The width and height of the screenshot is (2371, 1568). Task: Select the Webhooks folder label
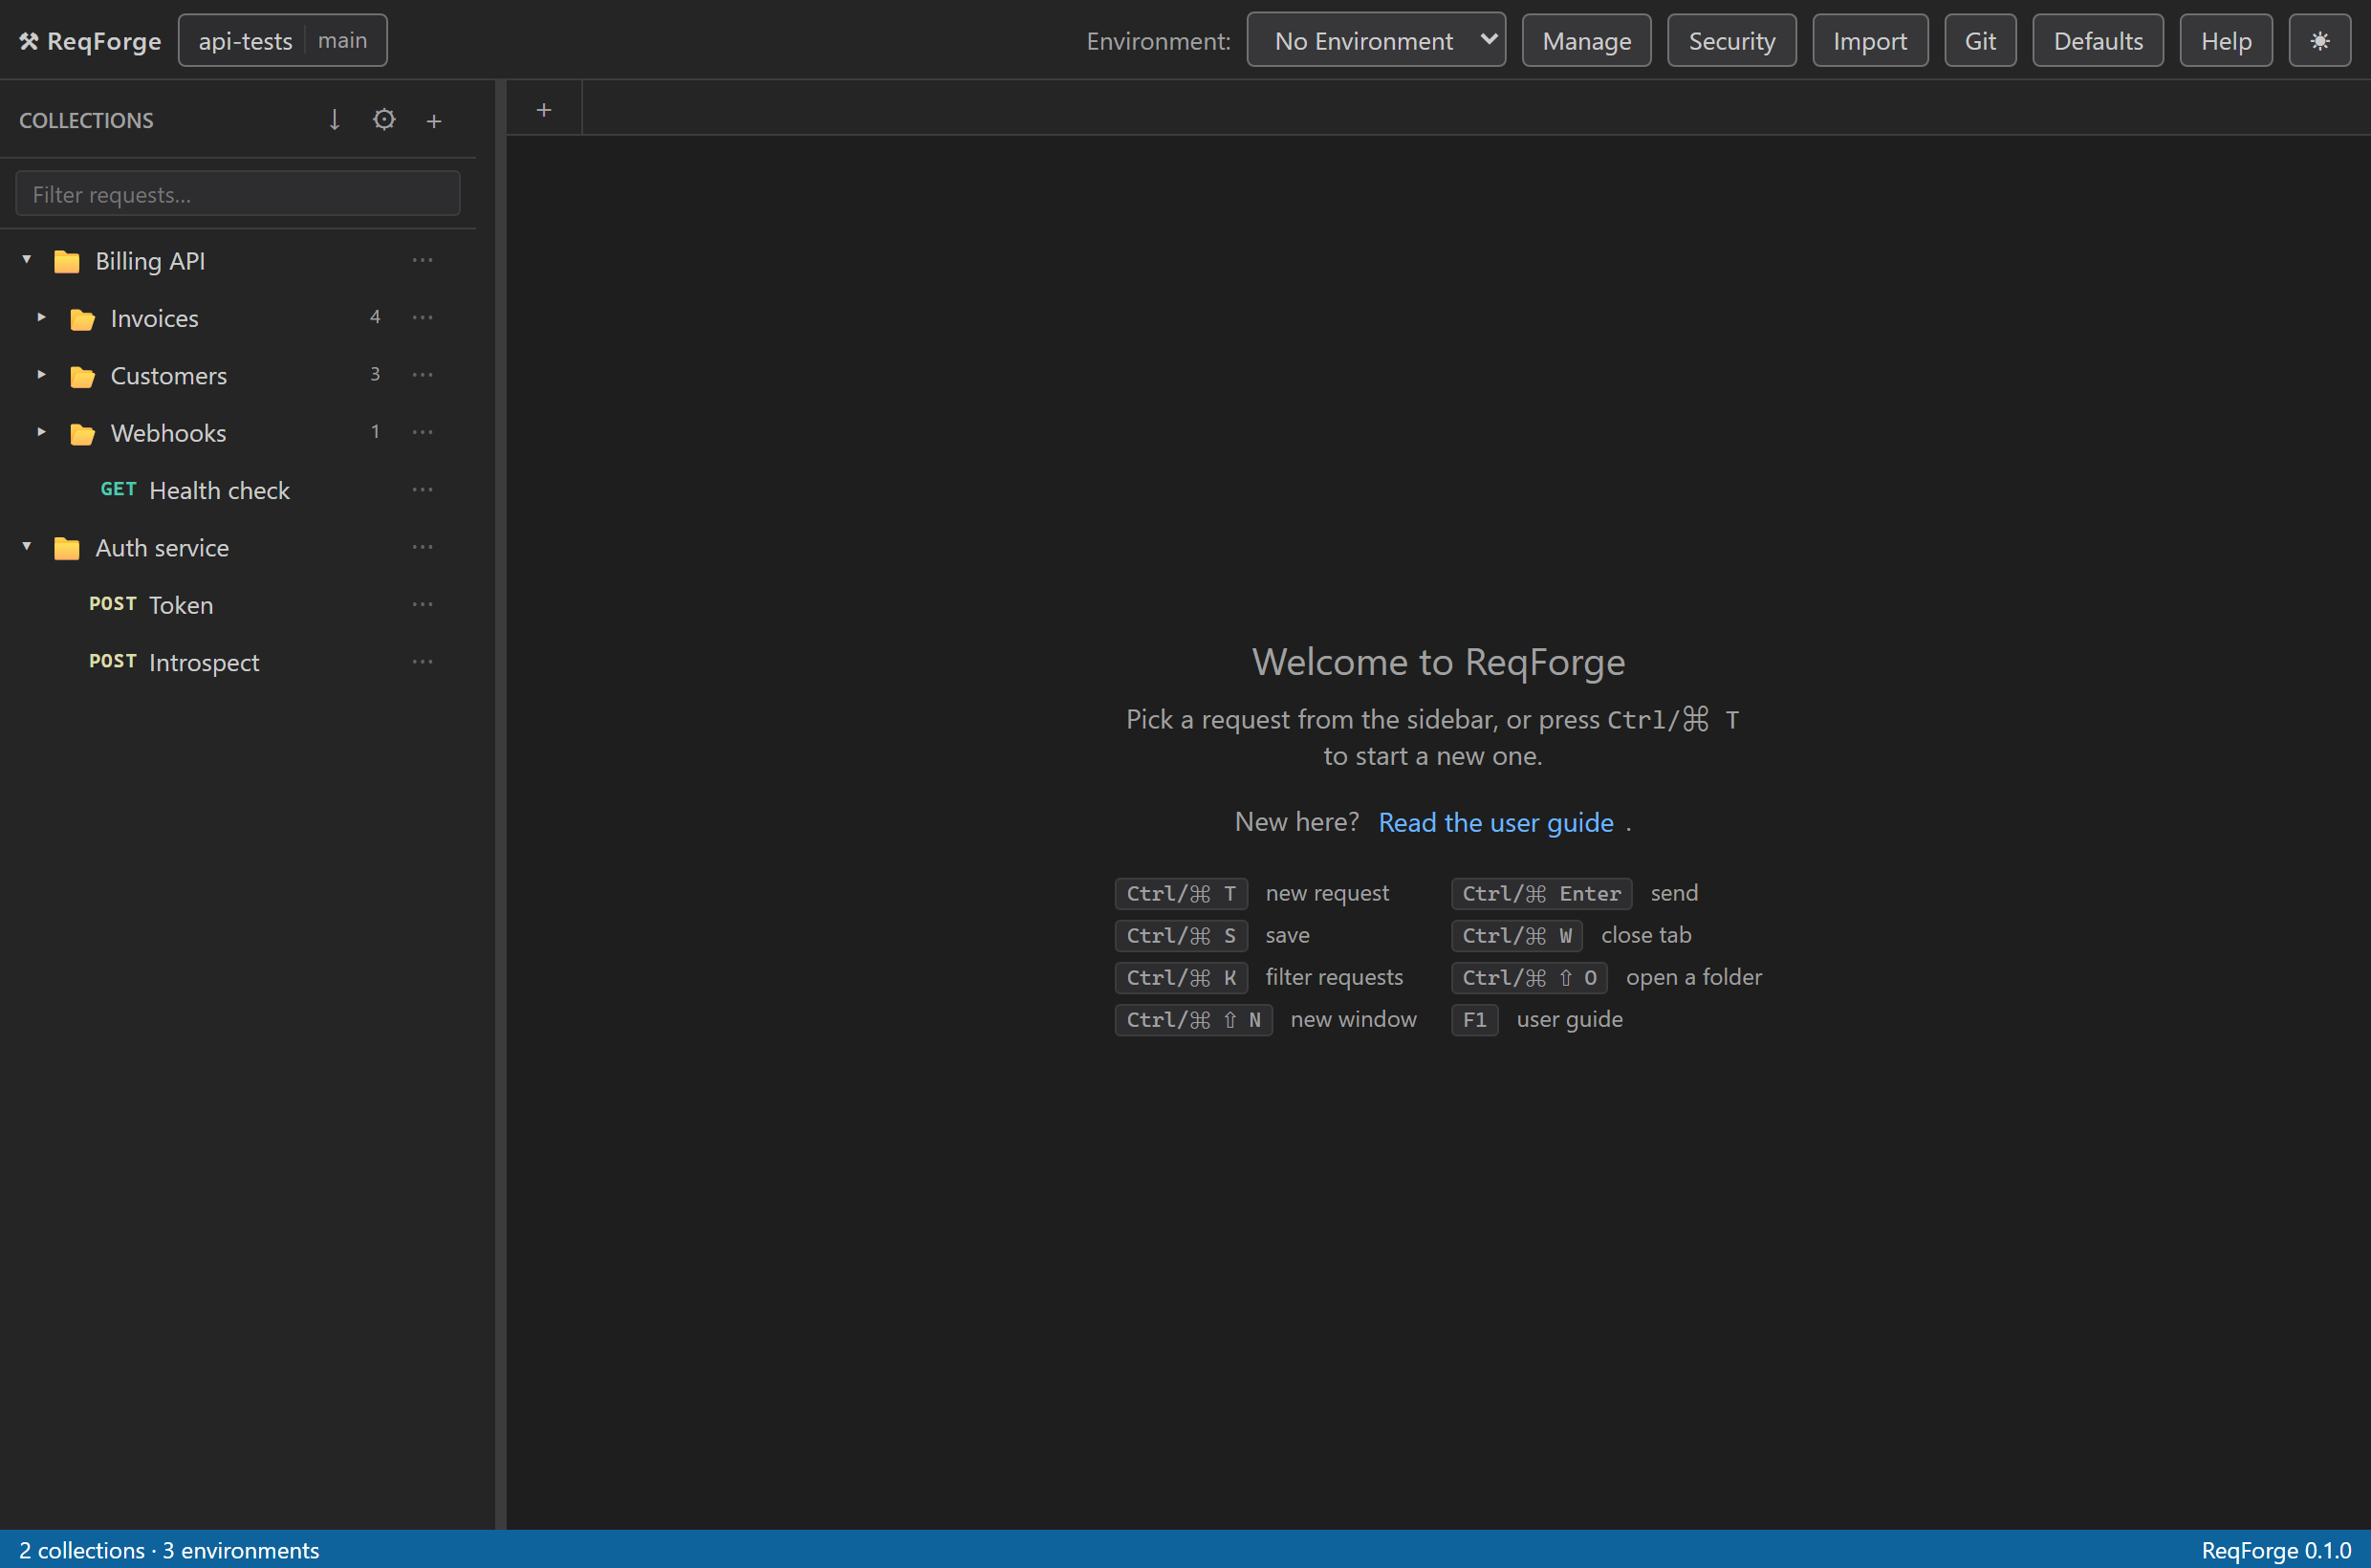[169, 433]
